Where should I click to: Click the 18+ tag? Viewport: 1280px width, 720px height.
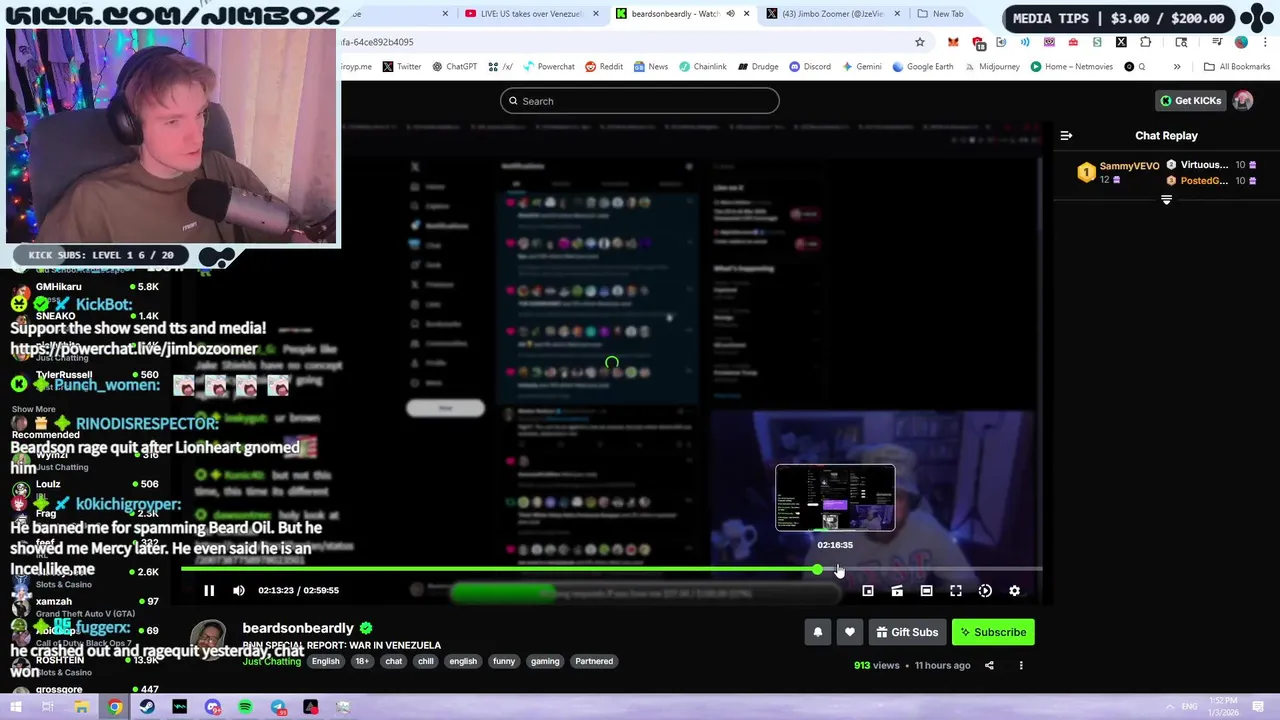[x=362, y=661]
